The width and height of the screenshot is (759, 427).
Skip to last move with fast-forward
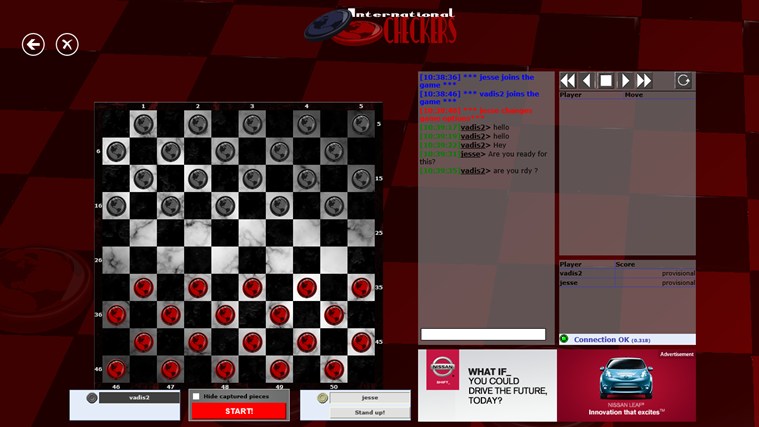coord(644,81)
